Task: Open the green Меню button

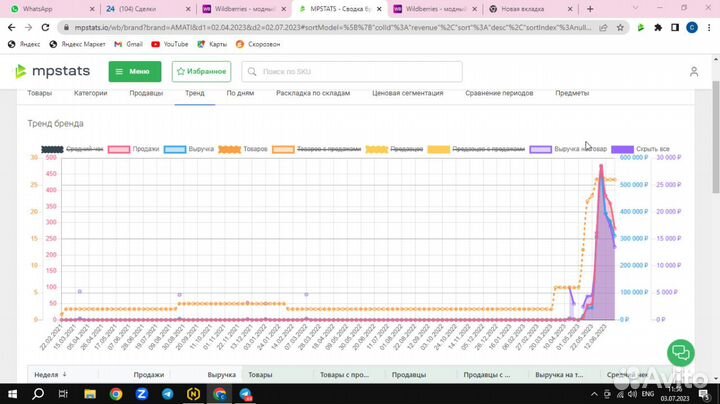Action: 135,72
